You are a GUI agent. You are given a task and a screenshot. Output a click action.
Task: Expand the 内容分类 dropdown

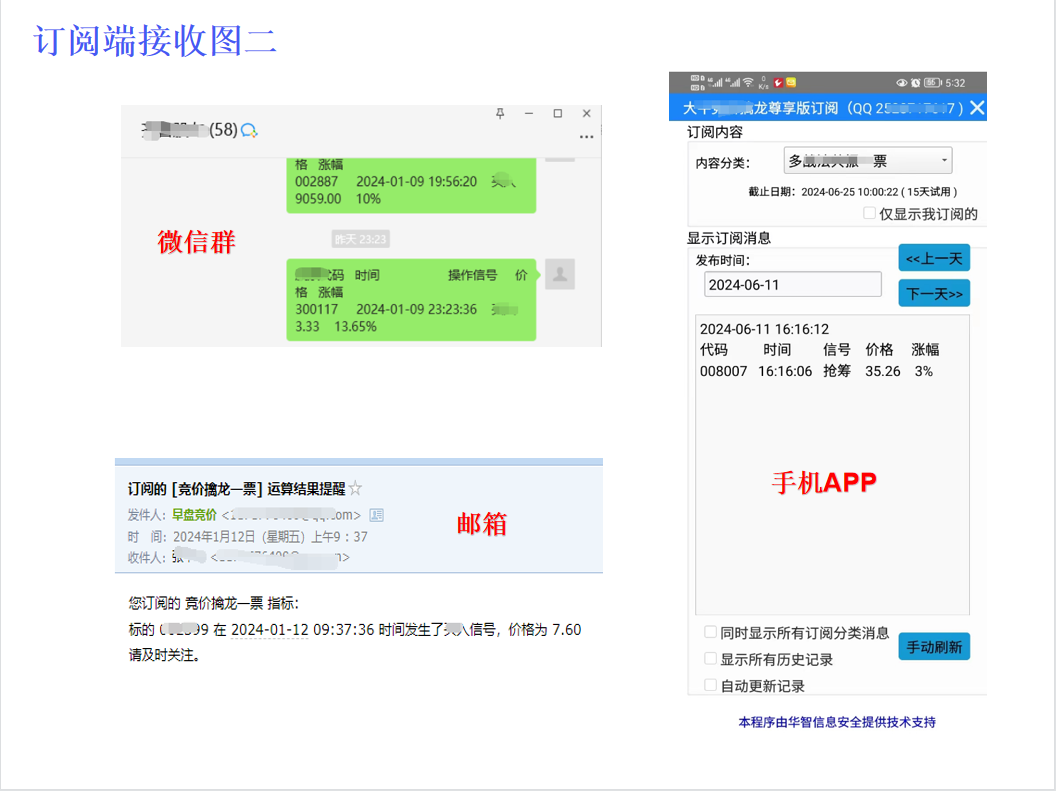944,160
